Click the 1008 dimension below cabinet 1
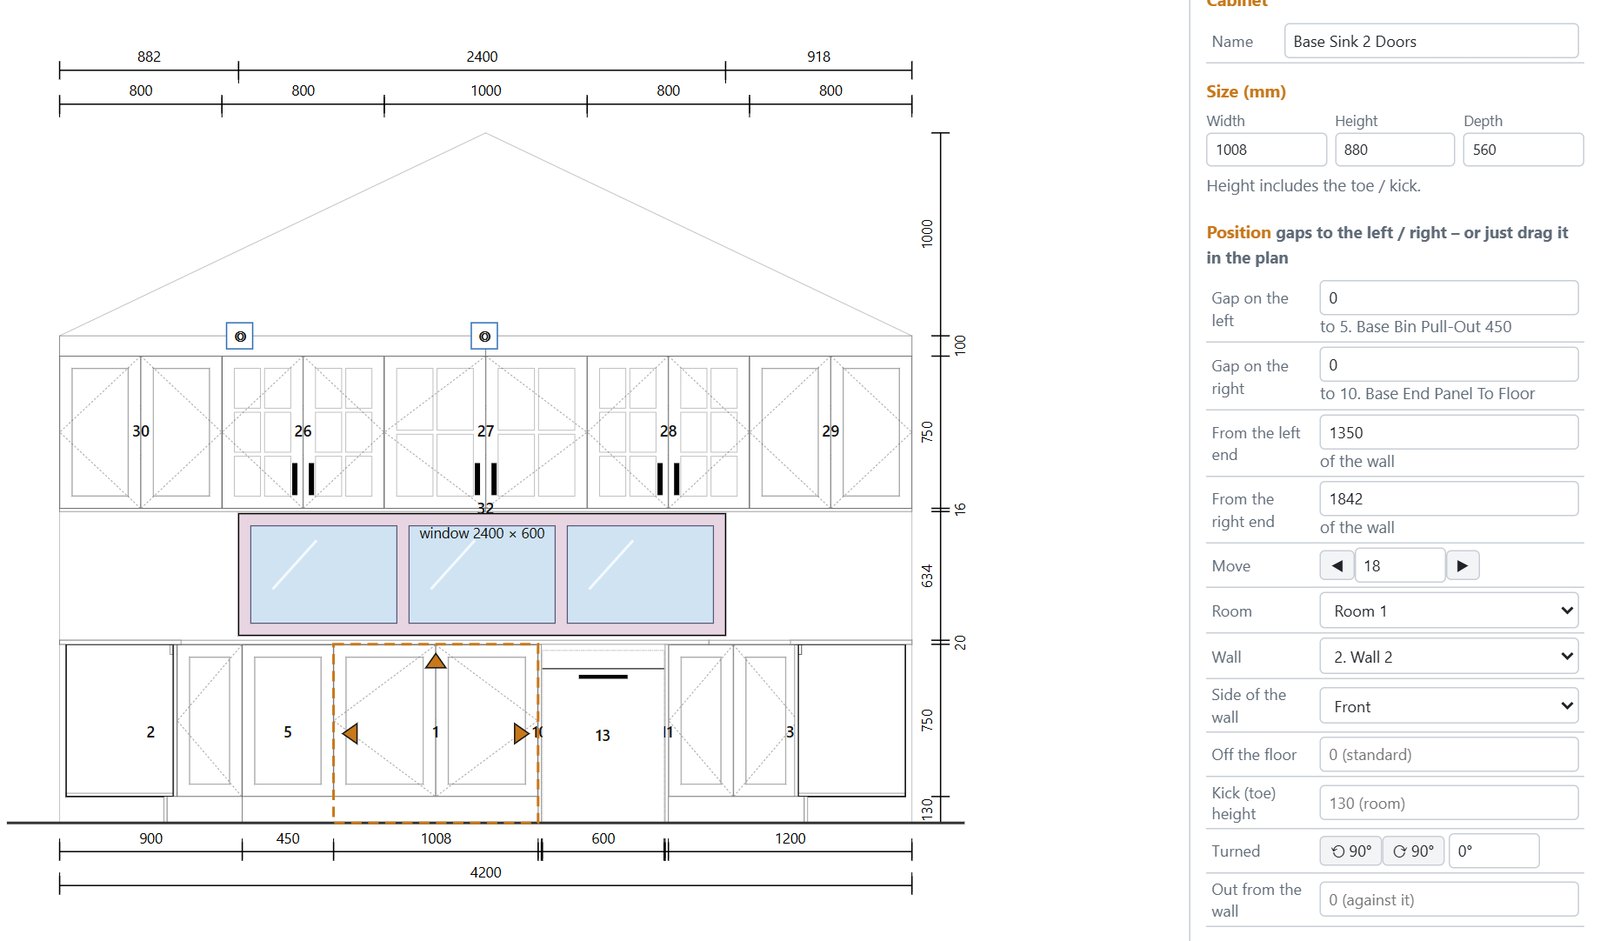 coord(436,839)
